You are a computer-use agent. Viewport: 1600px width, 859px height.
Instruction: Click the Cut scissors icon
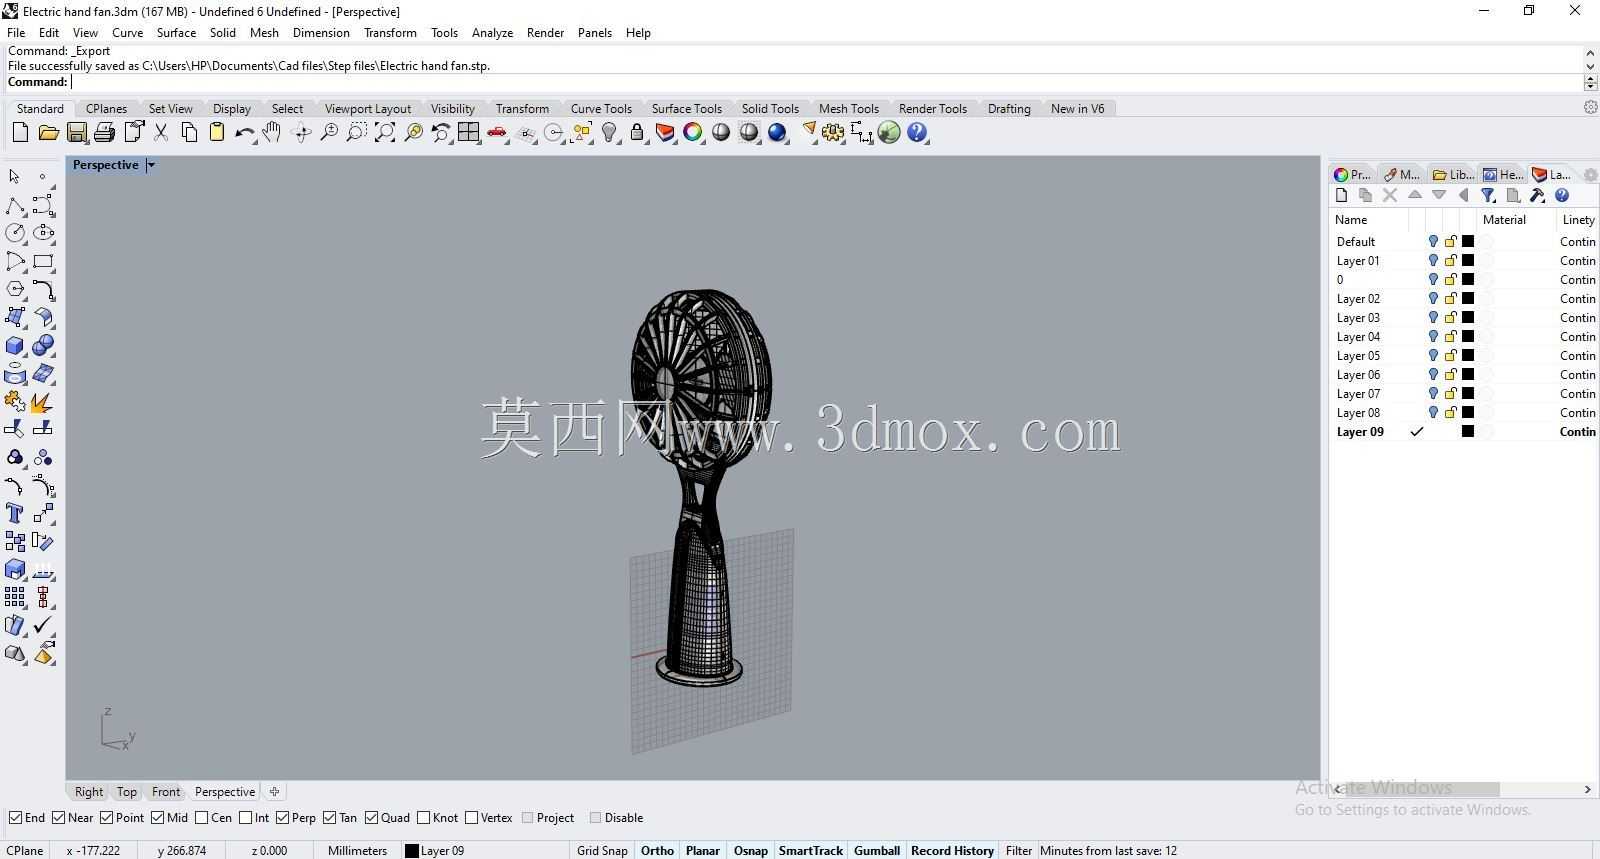[x=160, y=133]
